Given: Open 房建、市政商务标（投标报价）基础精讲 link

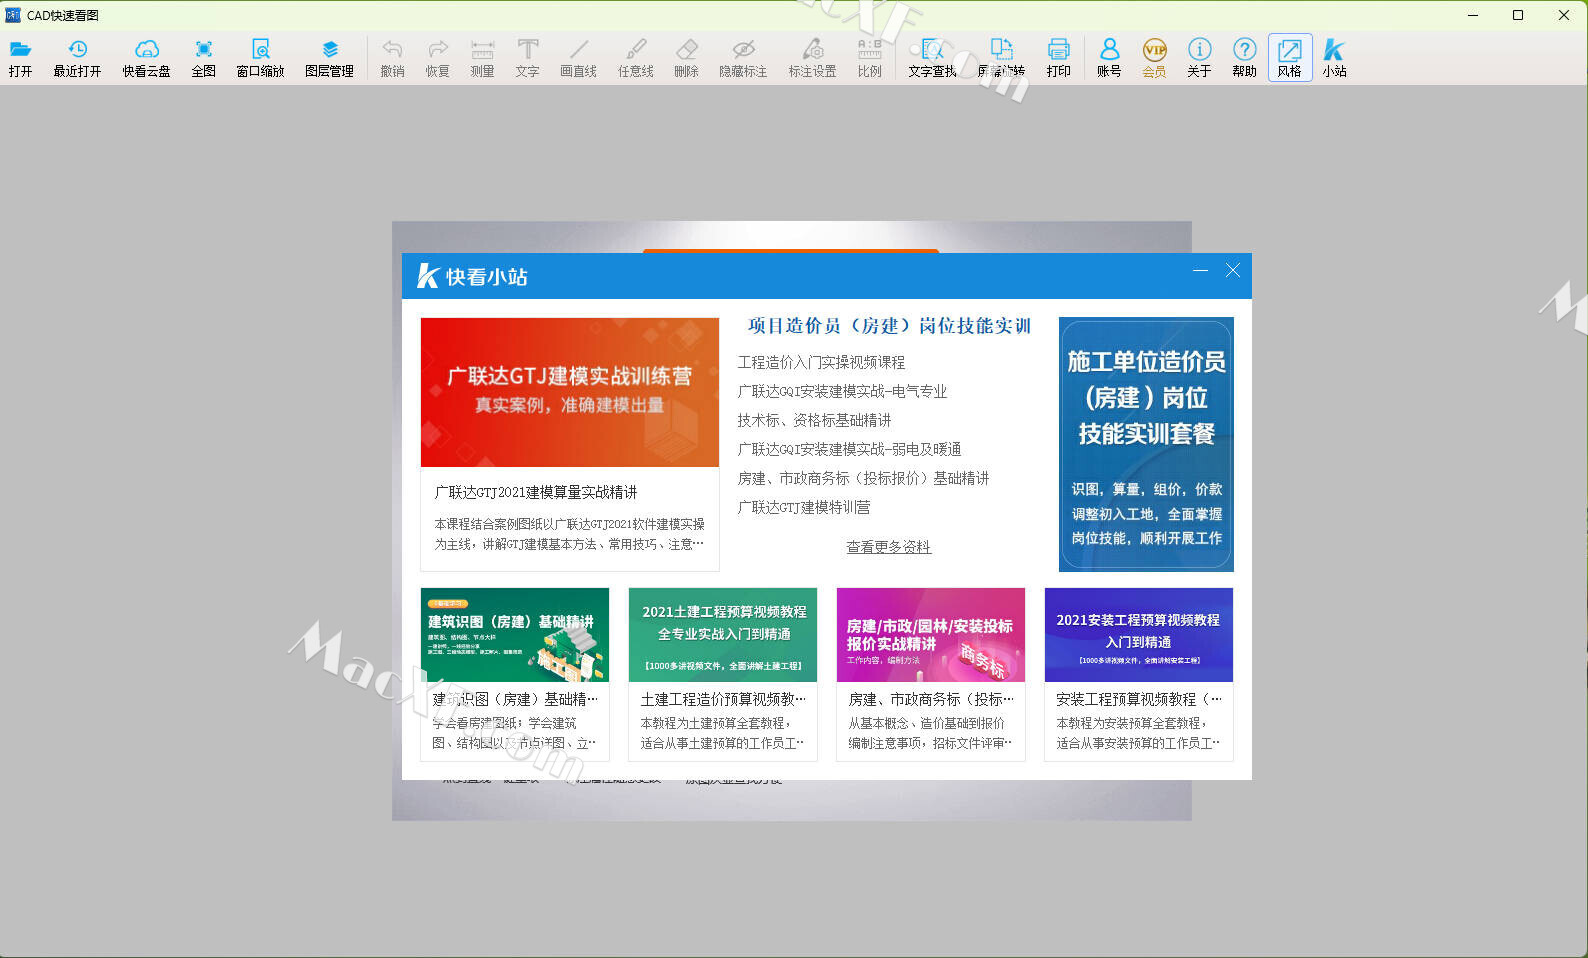Looking at the screenshot, I should (x=863, y=478).
